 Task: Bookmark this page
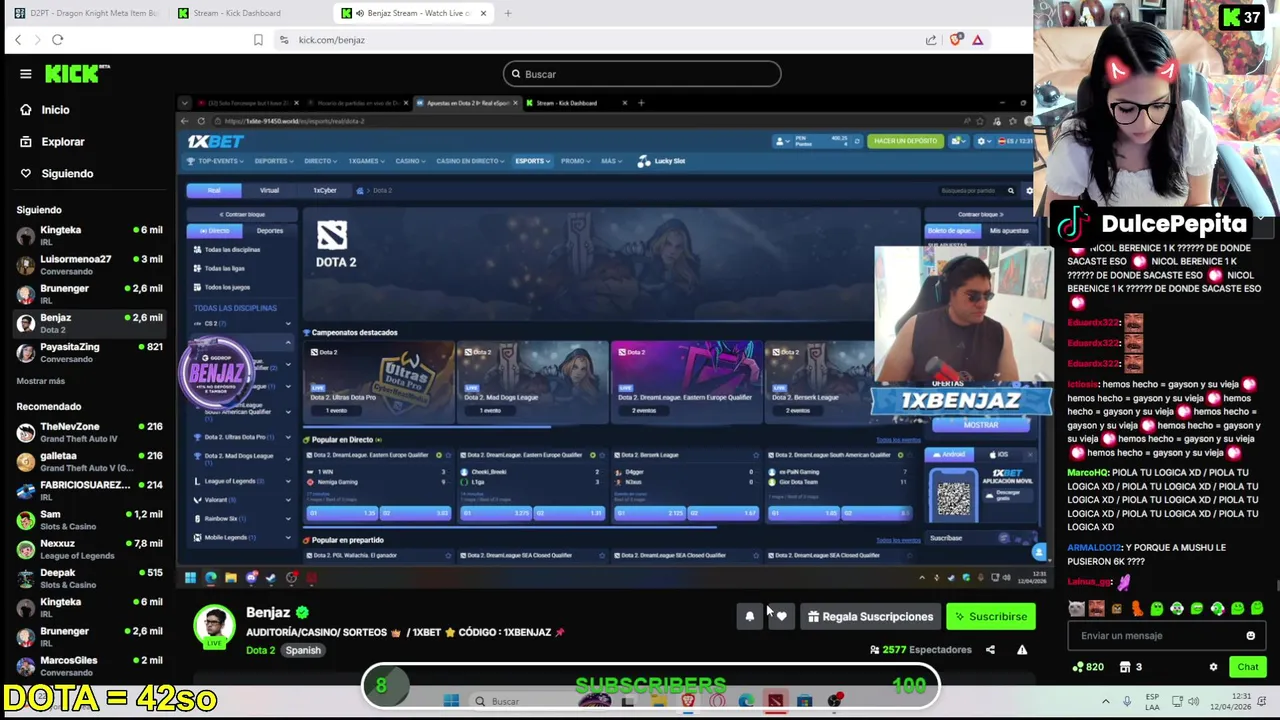point(258,40)
